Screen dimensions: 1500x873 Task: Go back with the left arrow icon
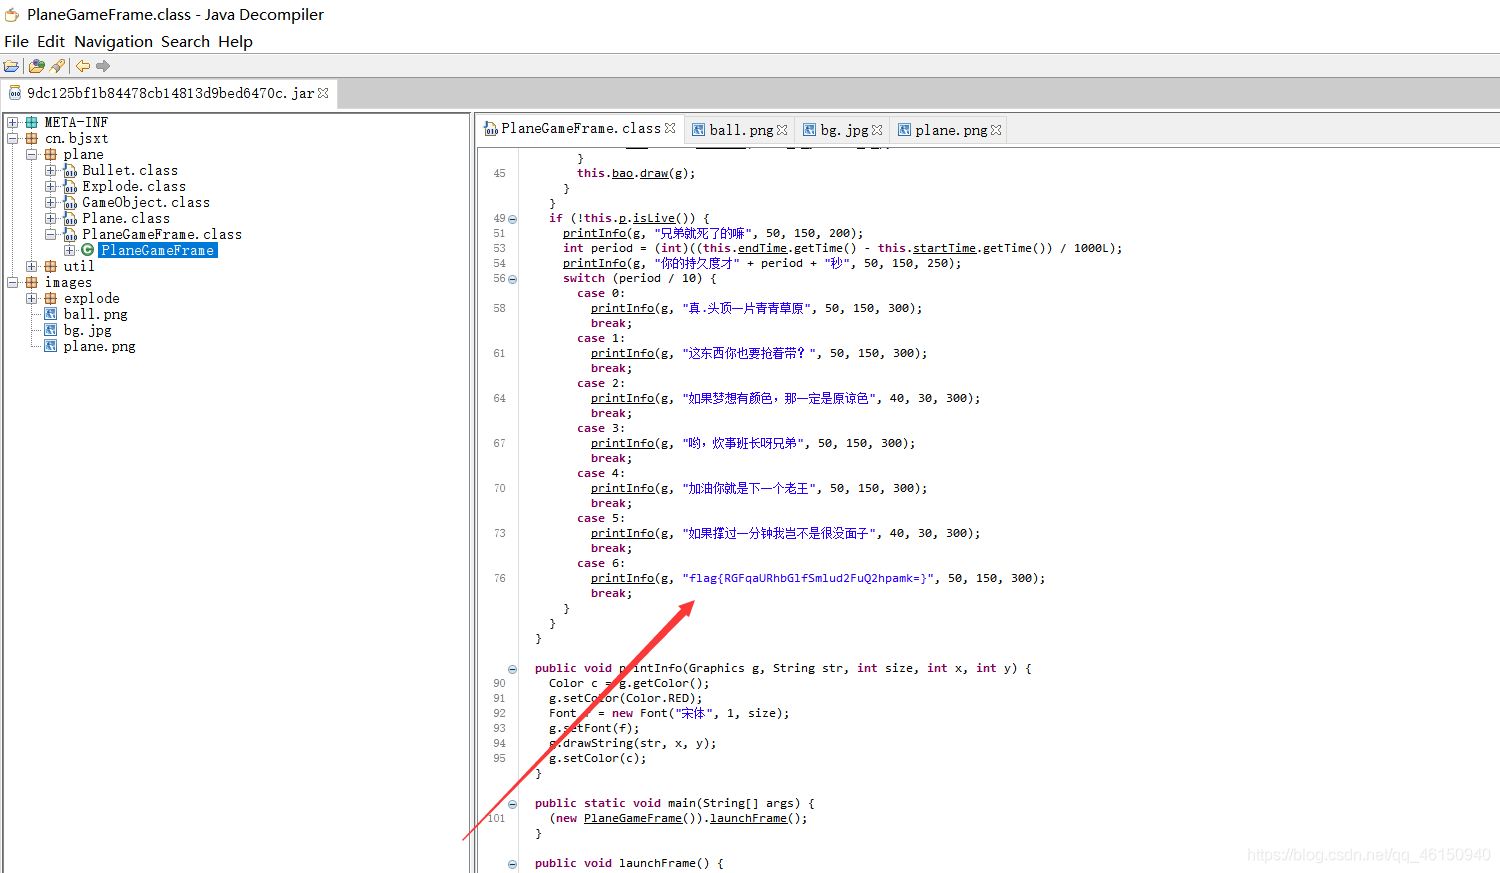83,66
